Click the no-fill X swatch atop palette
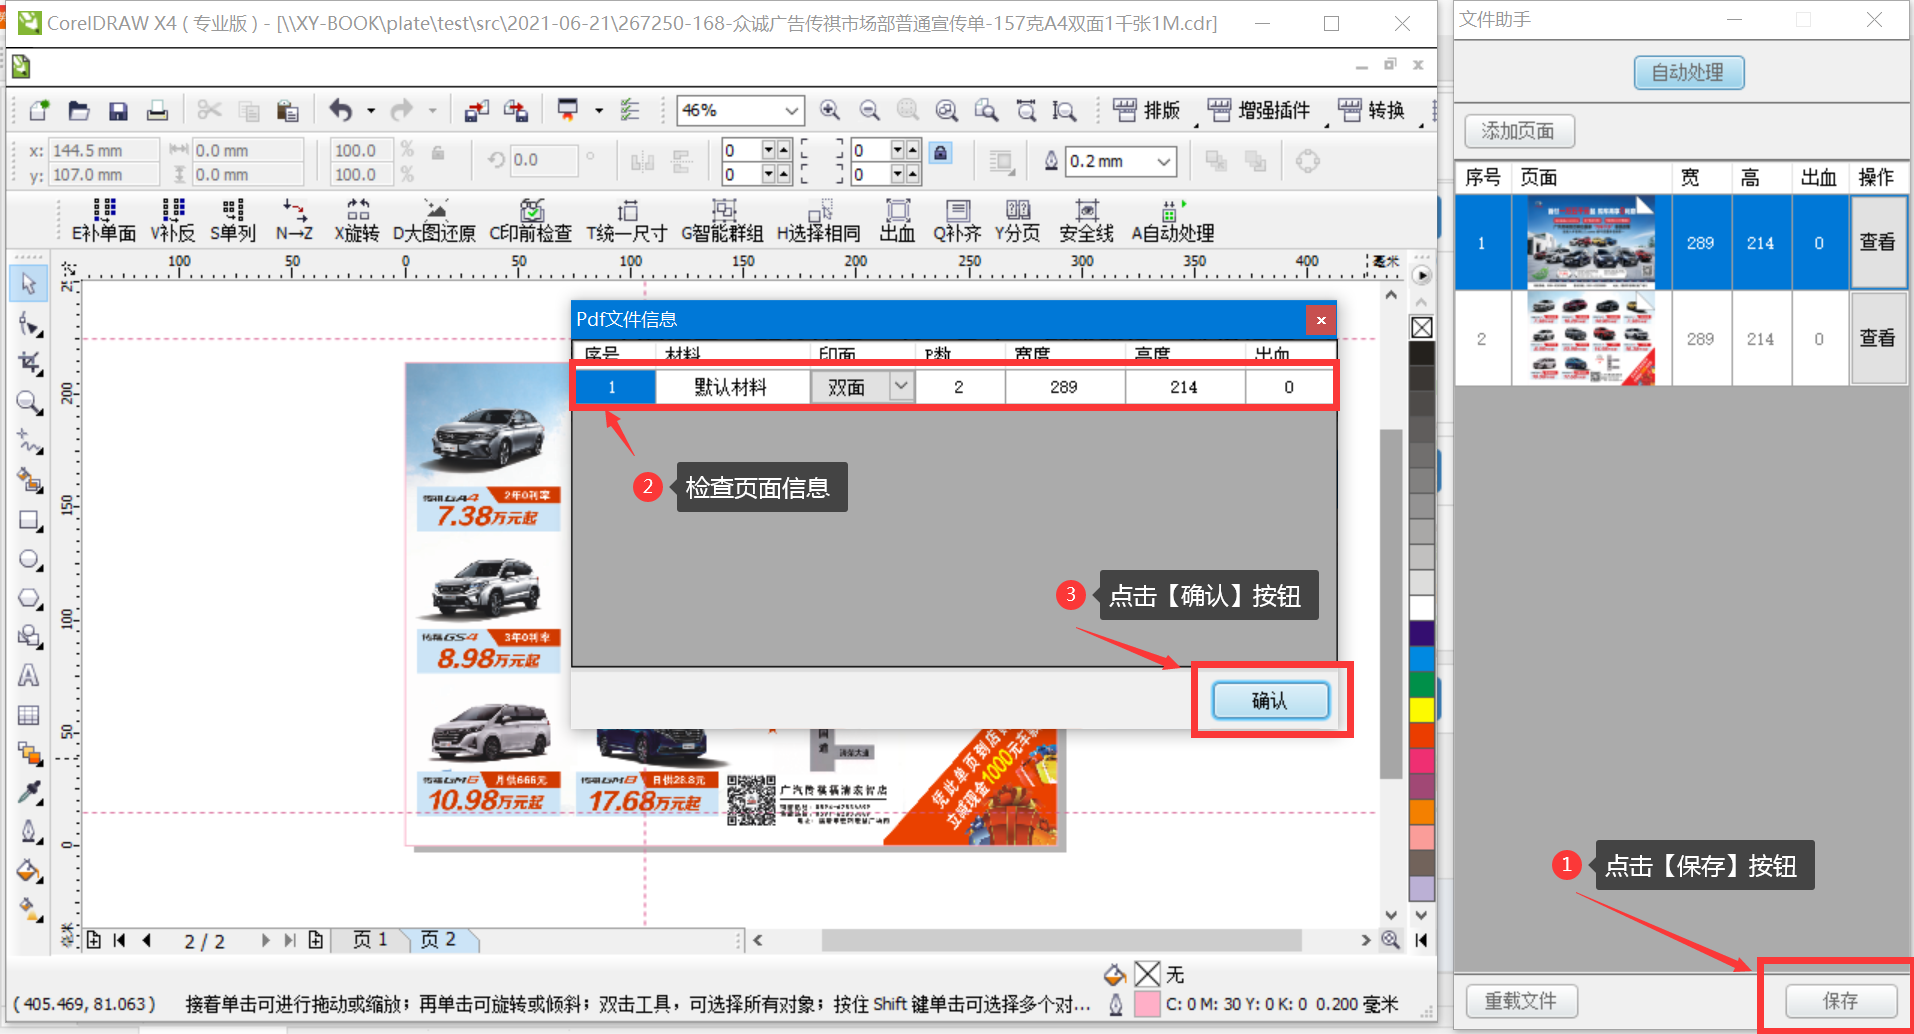 [1421, 328]
